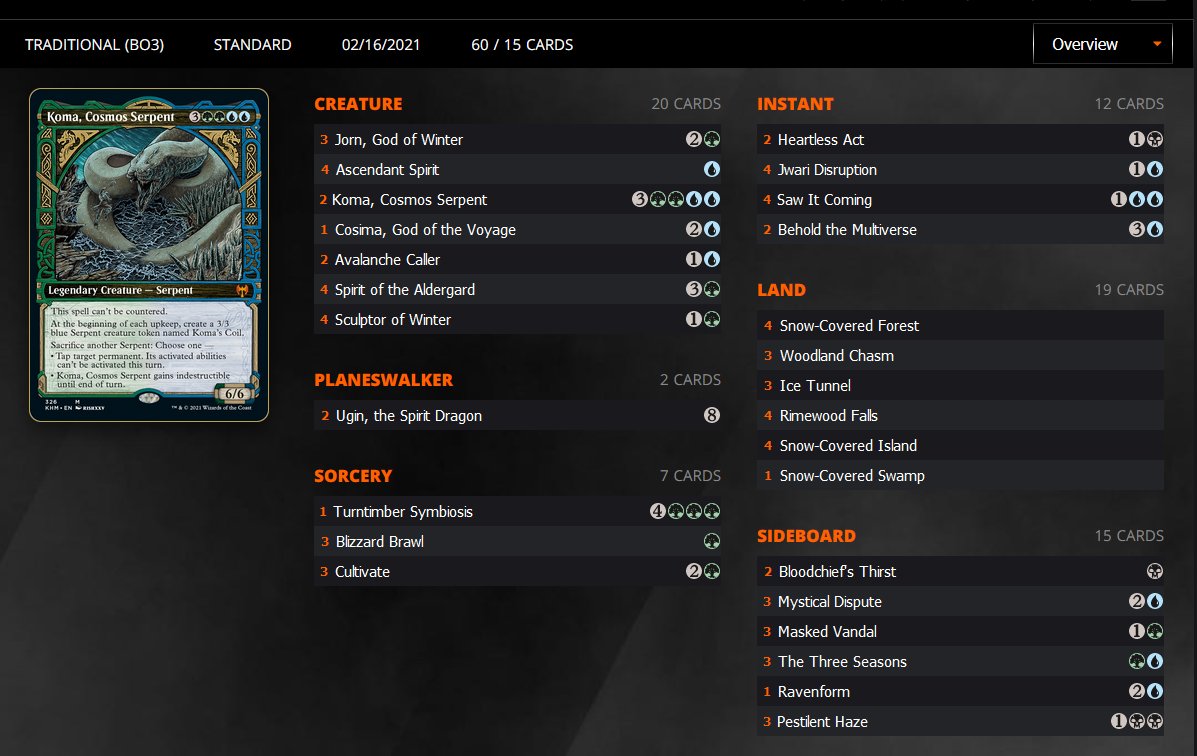The width and height of the screenshot is (1197, 756).
Task: Select Jwari Disruption card
Action: [x=960, y=170]
